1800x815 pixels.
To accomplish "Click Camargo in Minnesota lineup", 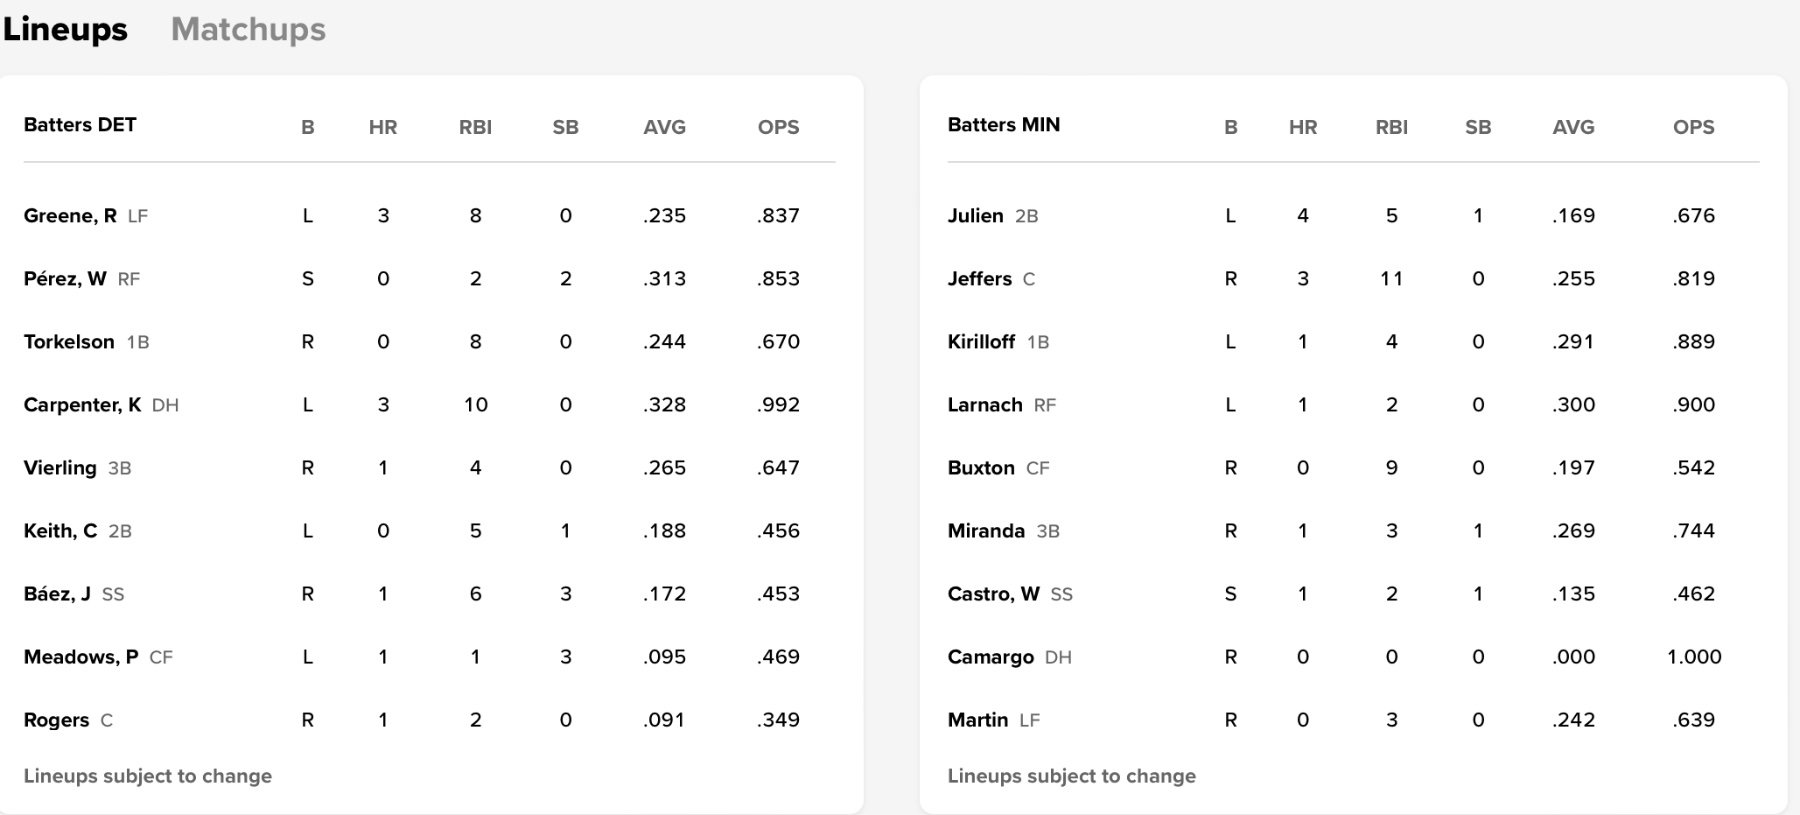I will 990,657.
